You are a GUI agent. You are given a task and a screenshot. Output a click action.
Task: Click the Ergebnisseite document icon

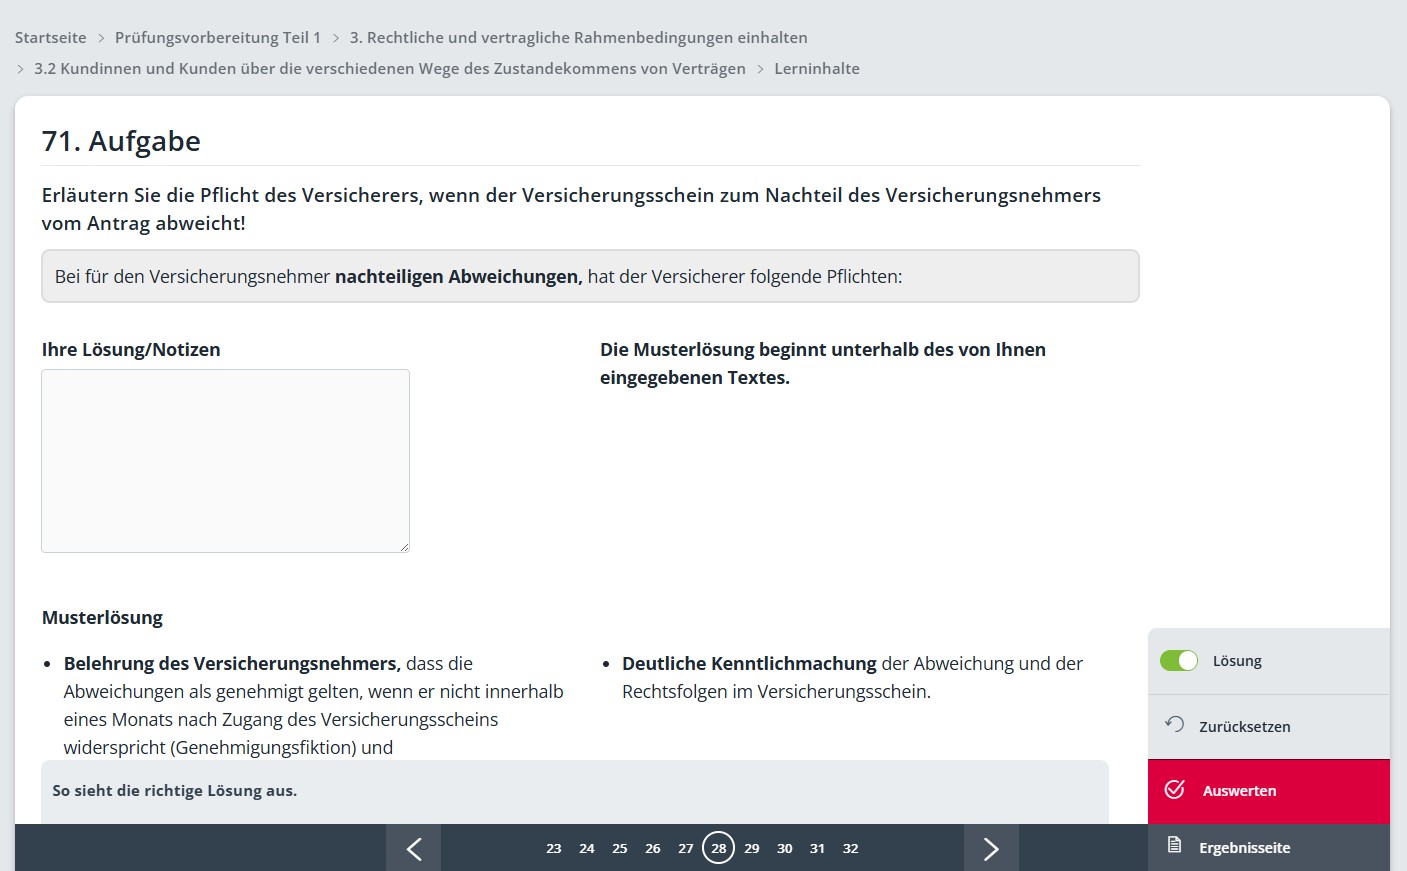pos(1175,846)
